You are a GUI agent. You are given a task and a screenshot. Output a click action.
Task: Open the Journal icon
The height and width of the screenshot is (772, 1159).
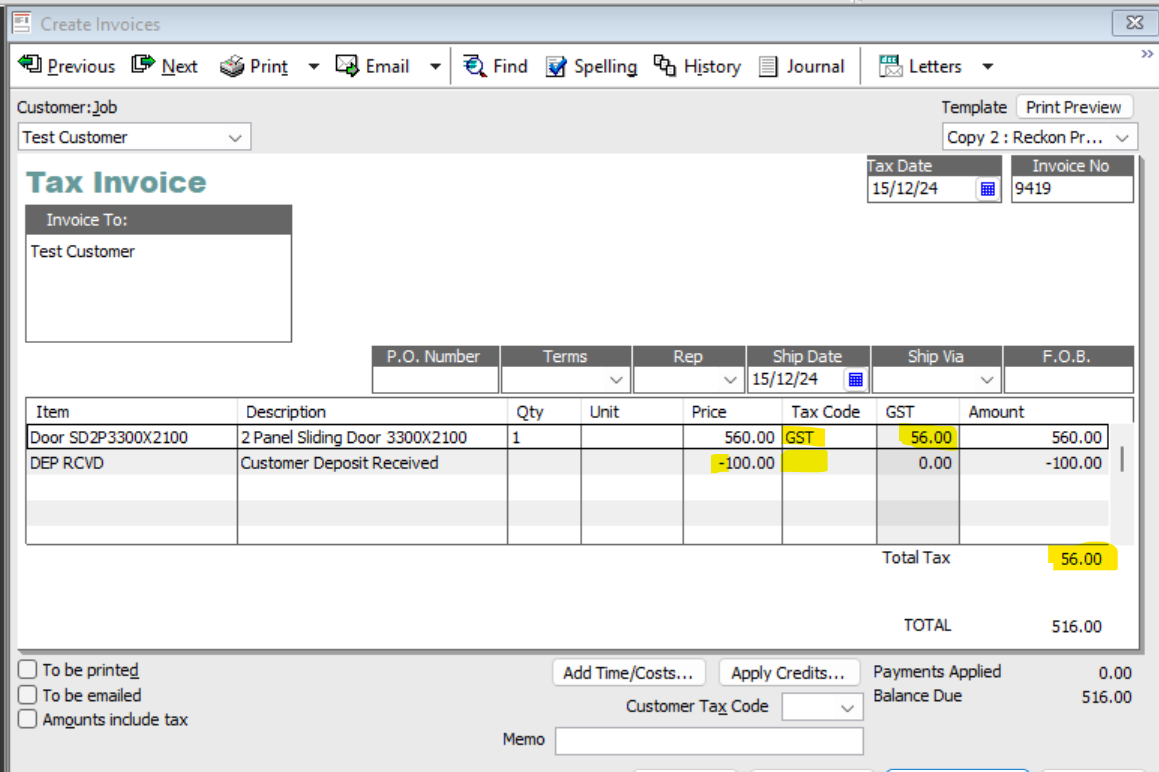pyautogui.click(x=769, y=67)
